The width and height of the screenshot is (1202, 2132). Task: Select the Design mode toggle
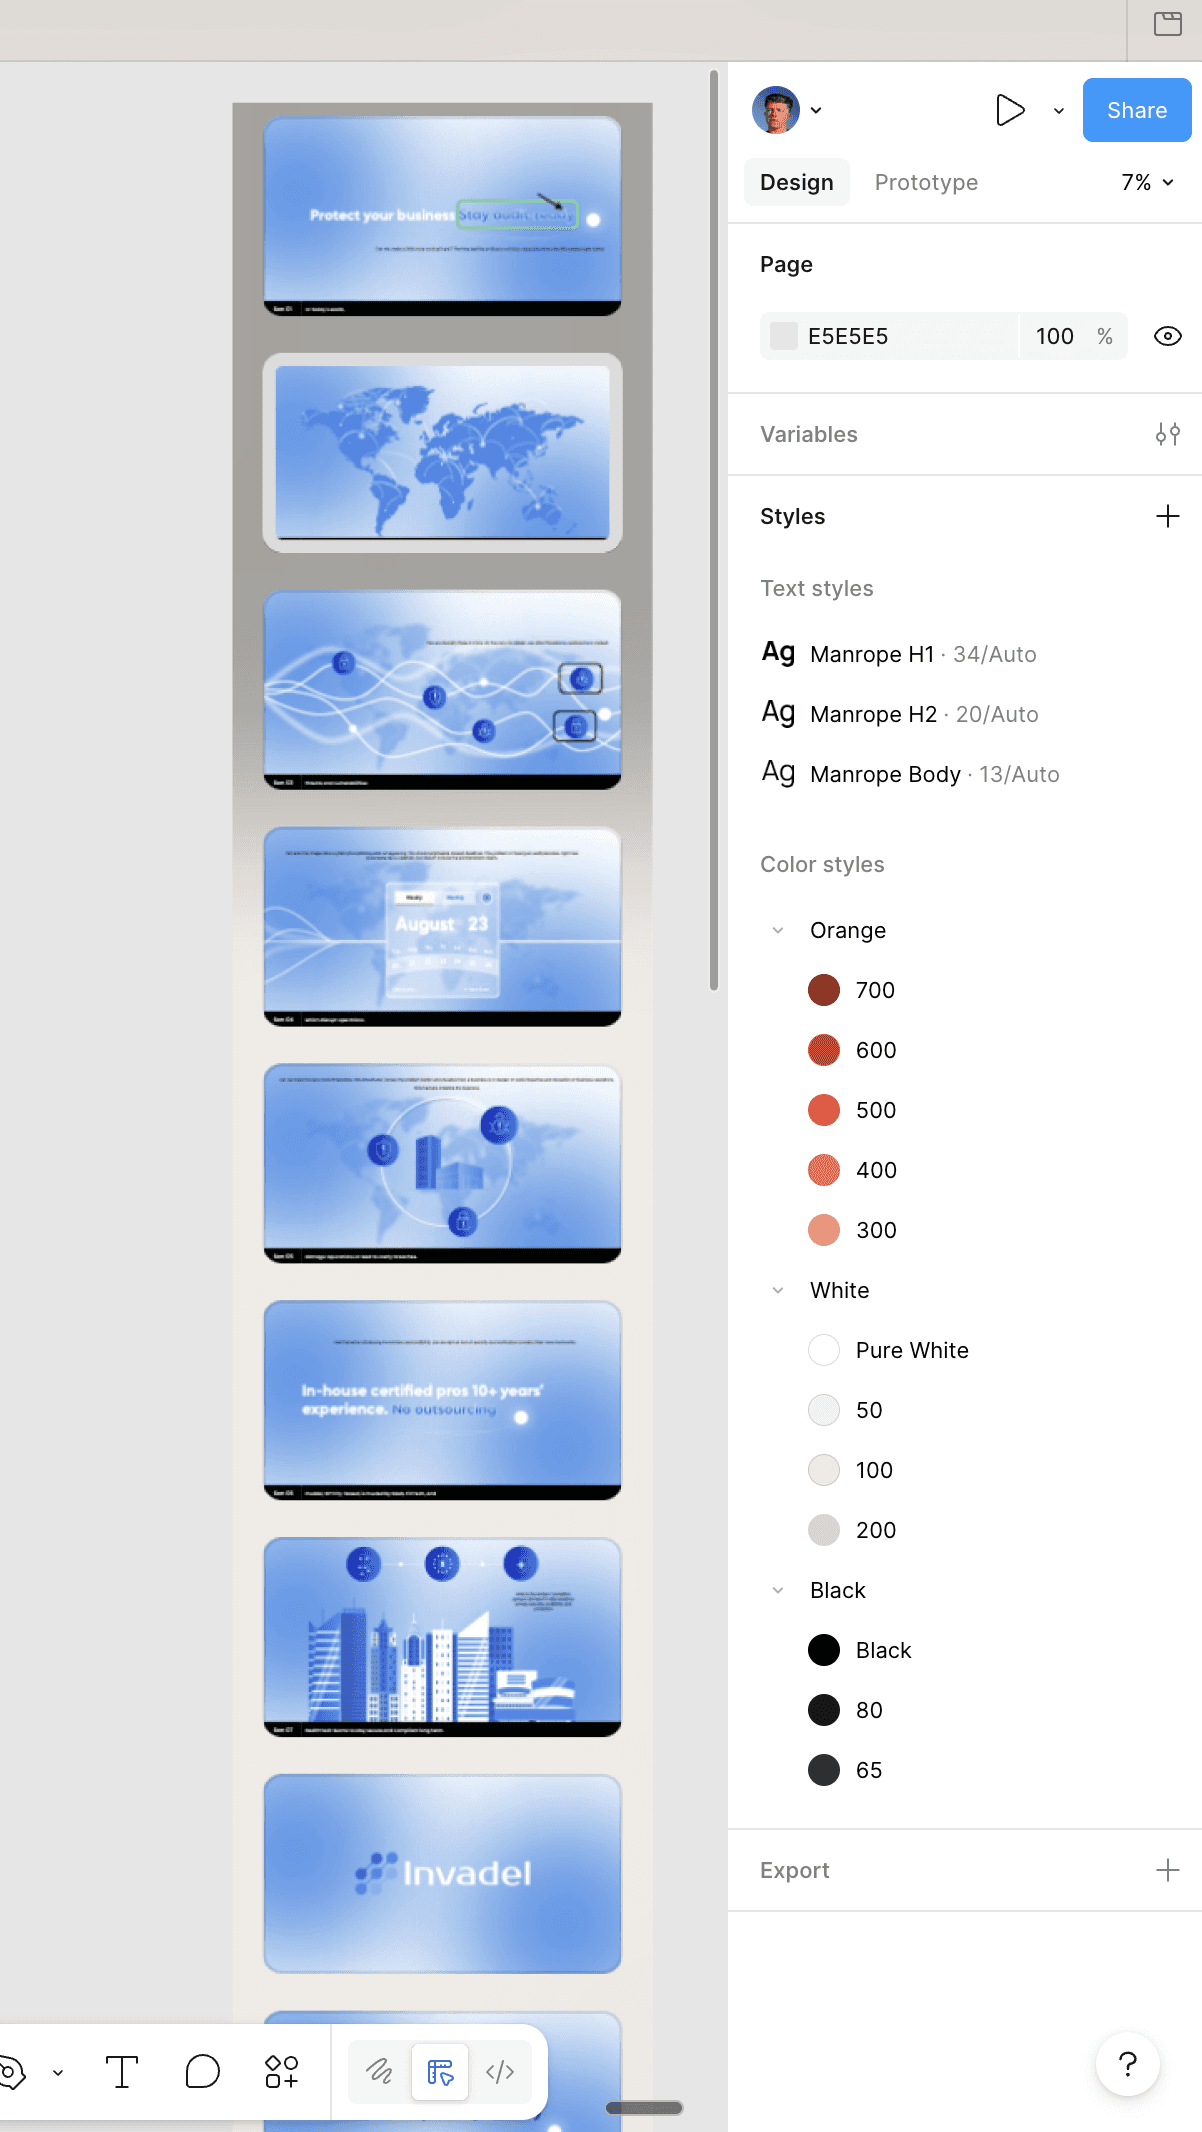click(440, 2072)
